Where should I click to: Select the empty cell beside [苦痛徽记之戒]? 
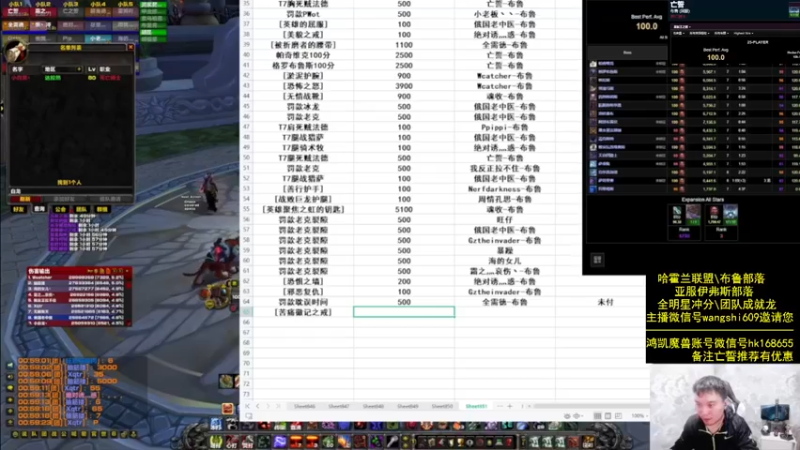click(404, 312)
